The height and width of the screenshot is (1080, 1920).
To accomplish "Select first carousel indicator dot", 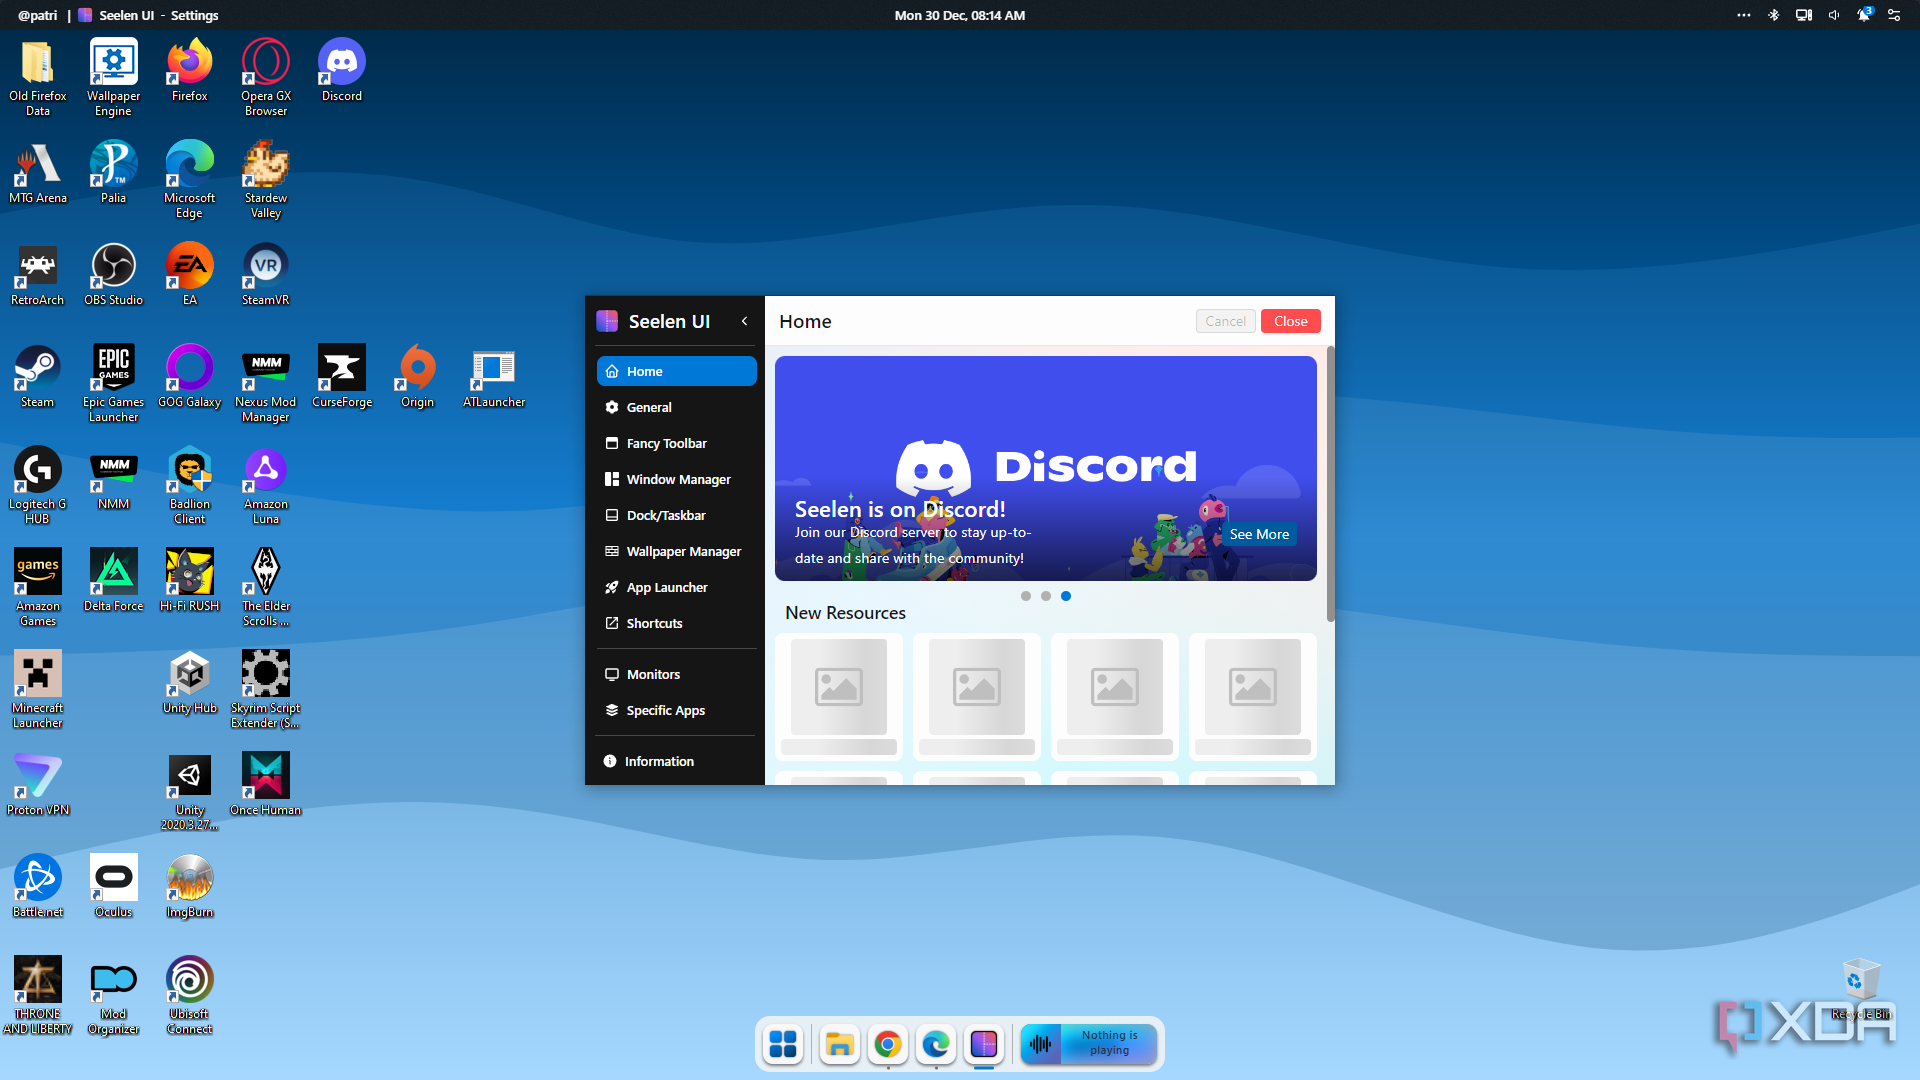I will 1026,596.
